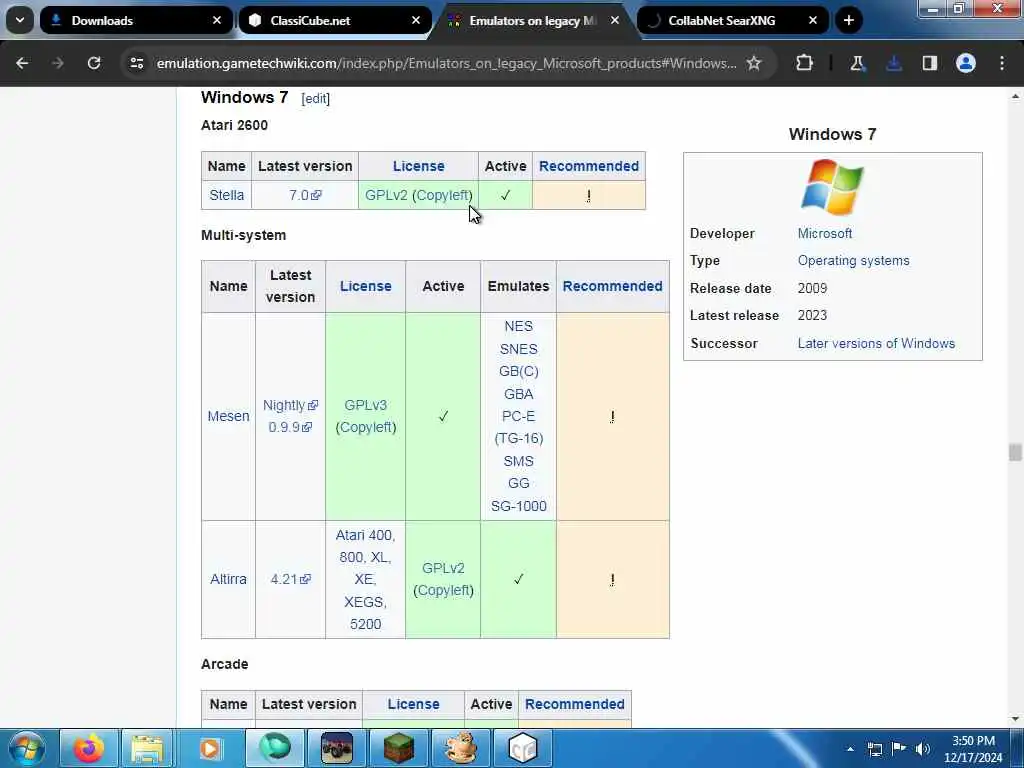Open Later versions of Windows link
The image size is (1024, 768).
click(876, 344)
